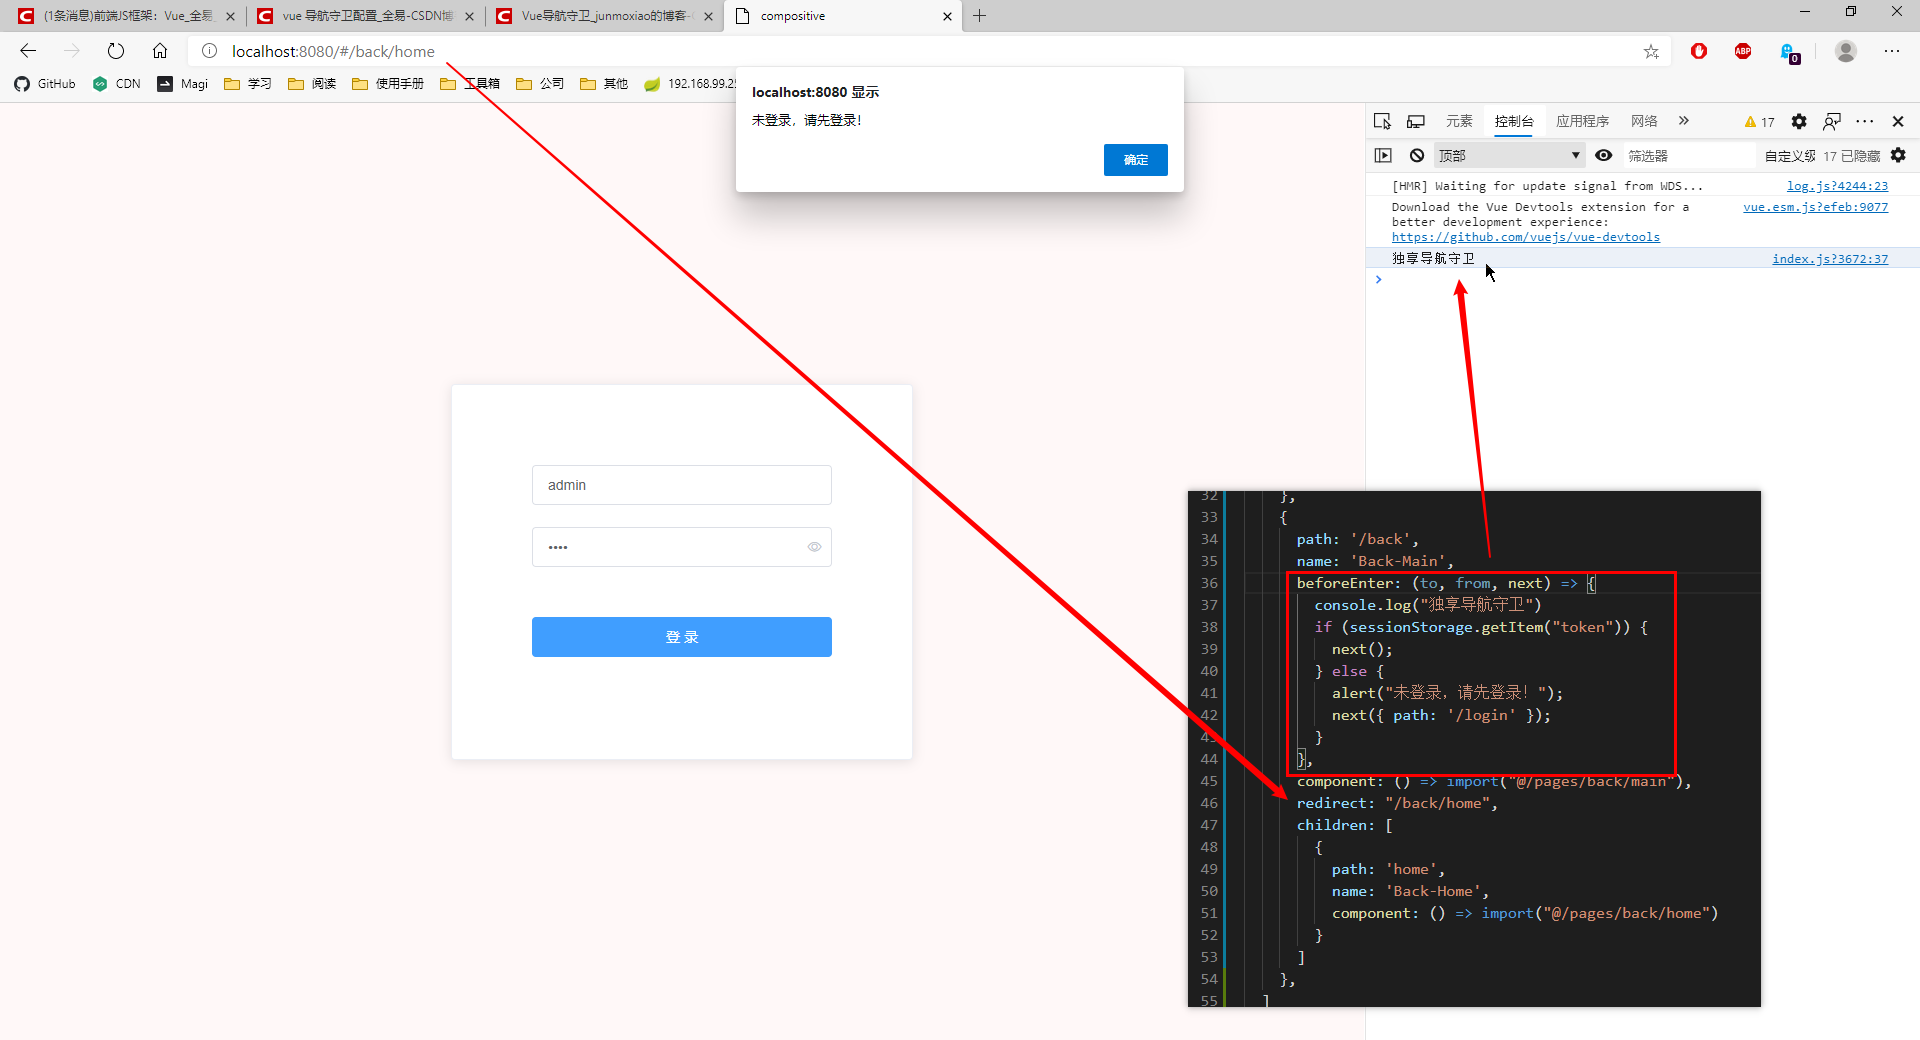Click the address bar URL localhost:8080
Image resolution: width=1920 pixels, height=1040 pixels.
(x=334, y=51)
